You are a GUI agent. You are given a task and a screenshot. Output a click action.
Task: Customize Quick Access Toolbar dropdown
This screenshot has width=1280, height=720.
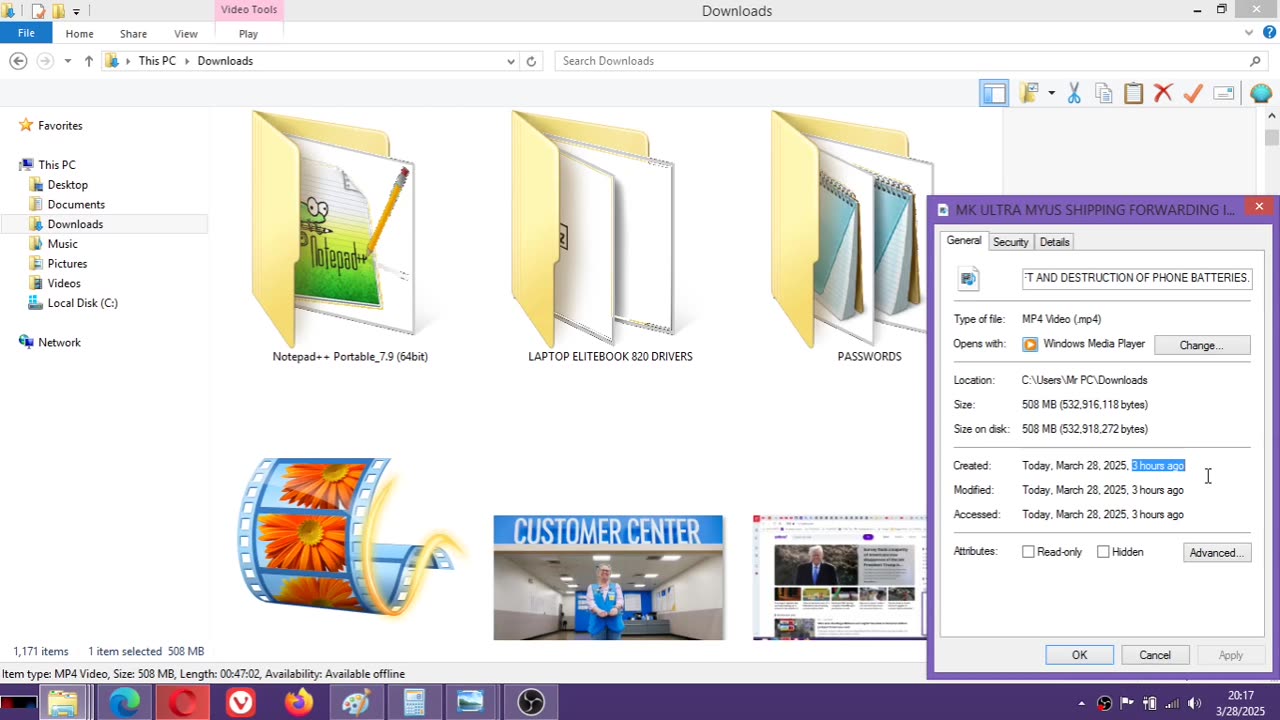coord(76,12)
